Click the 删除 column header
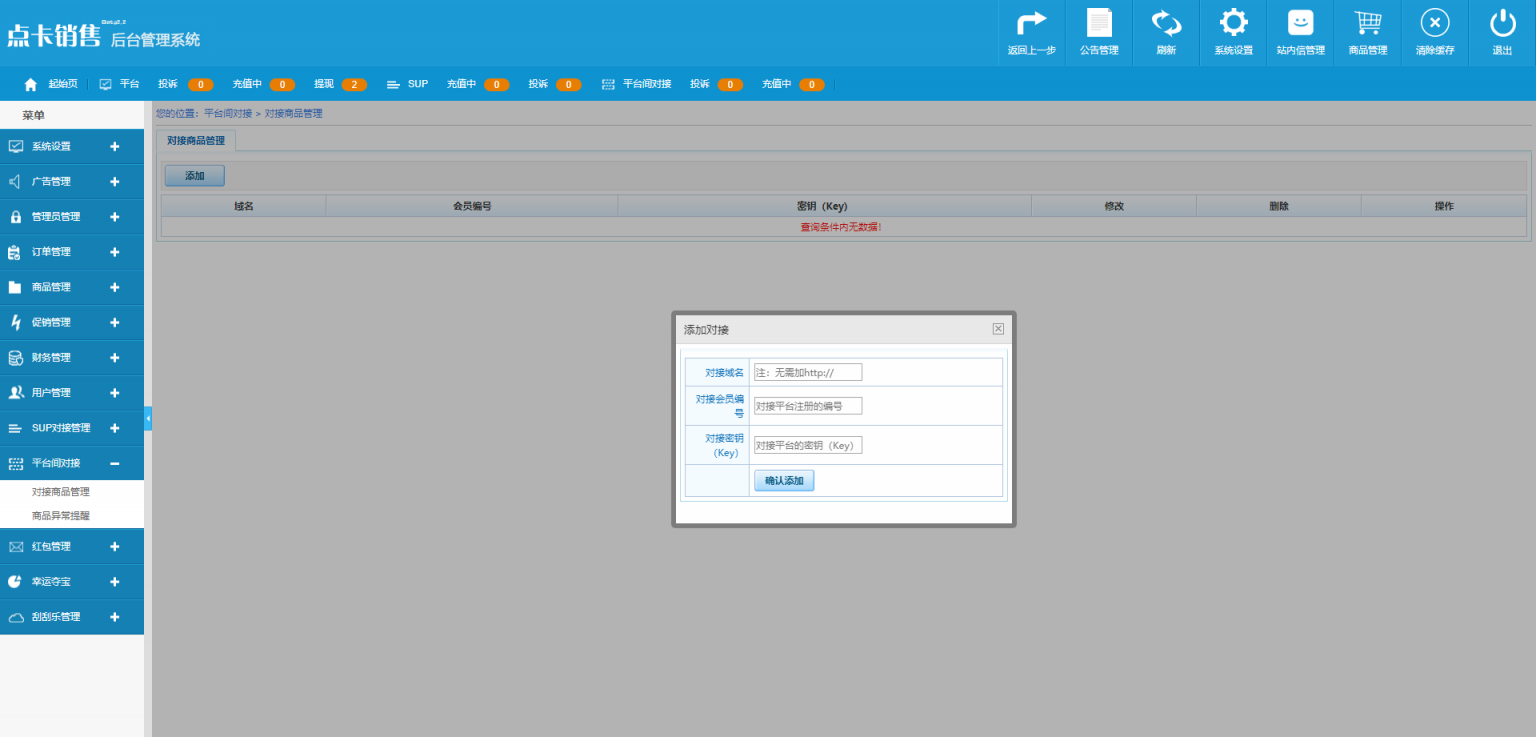This screenshot has height=737, width=1536. point(1279,206)
